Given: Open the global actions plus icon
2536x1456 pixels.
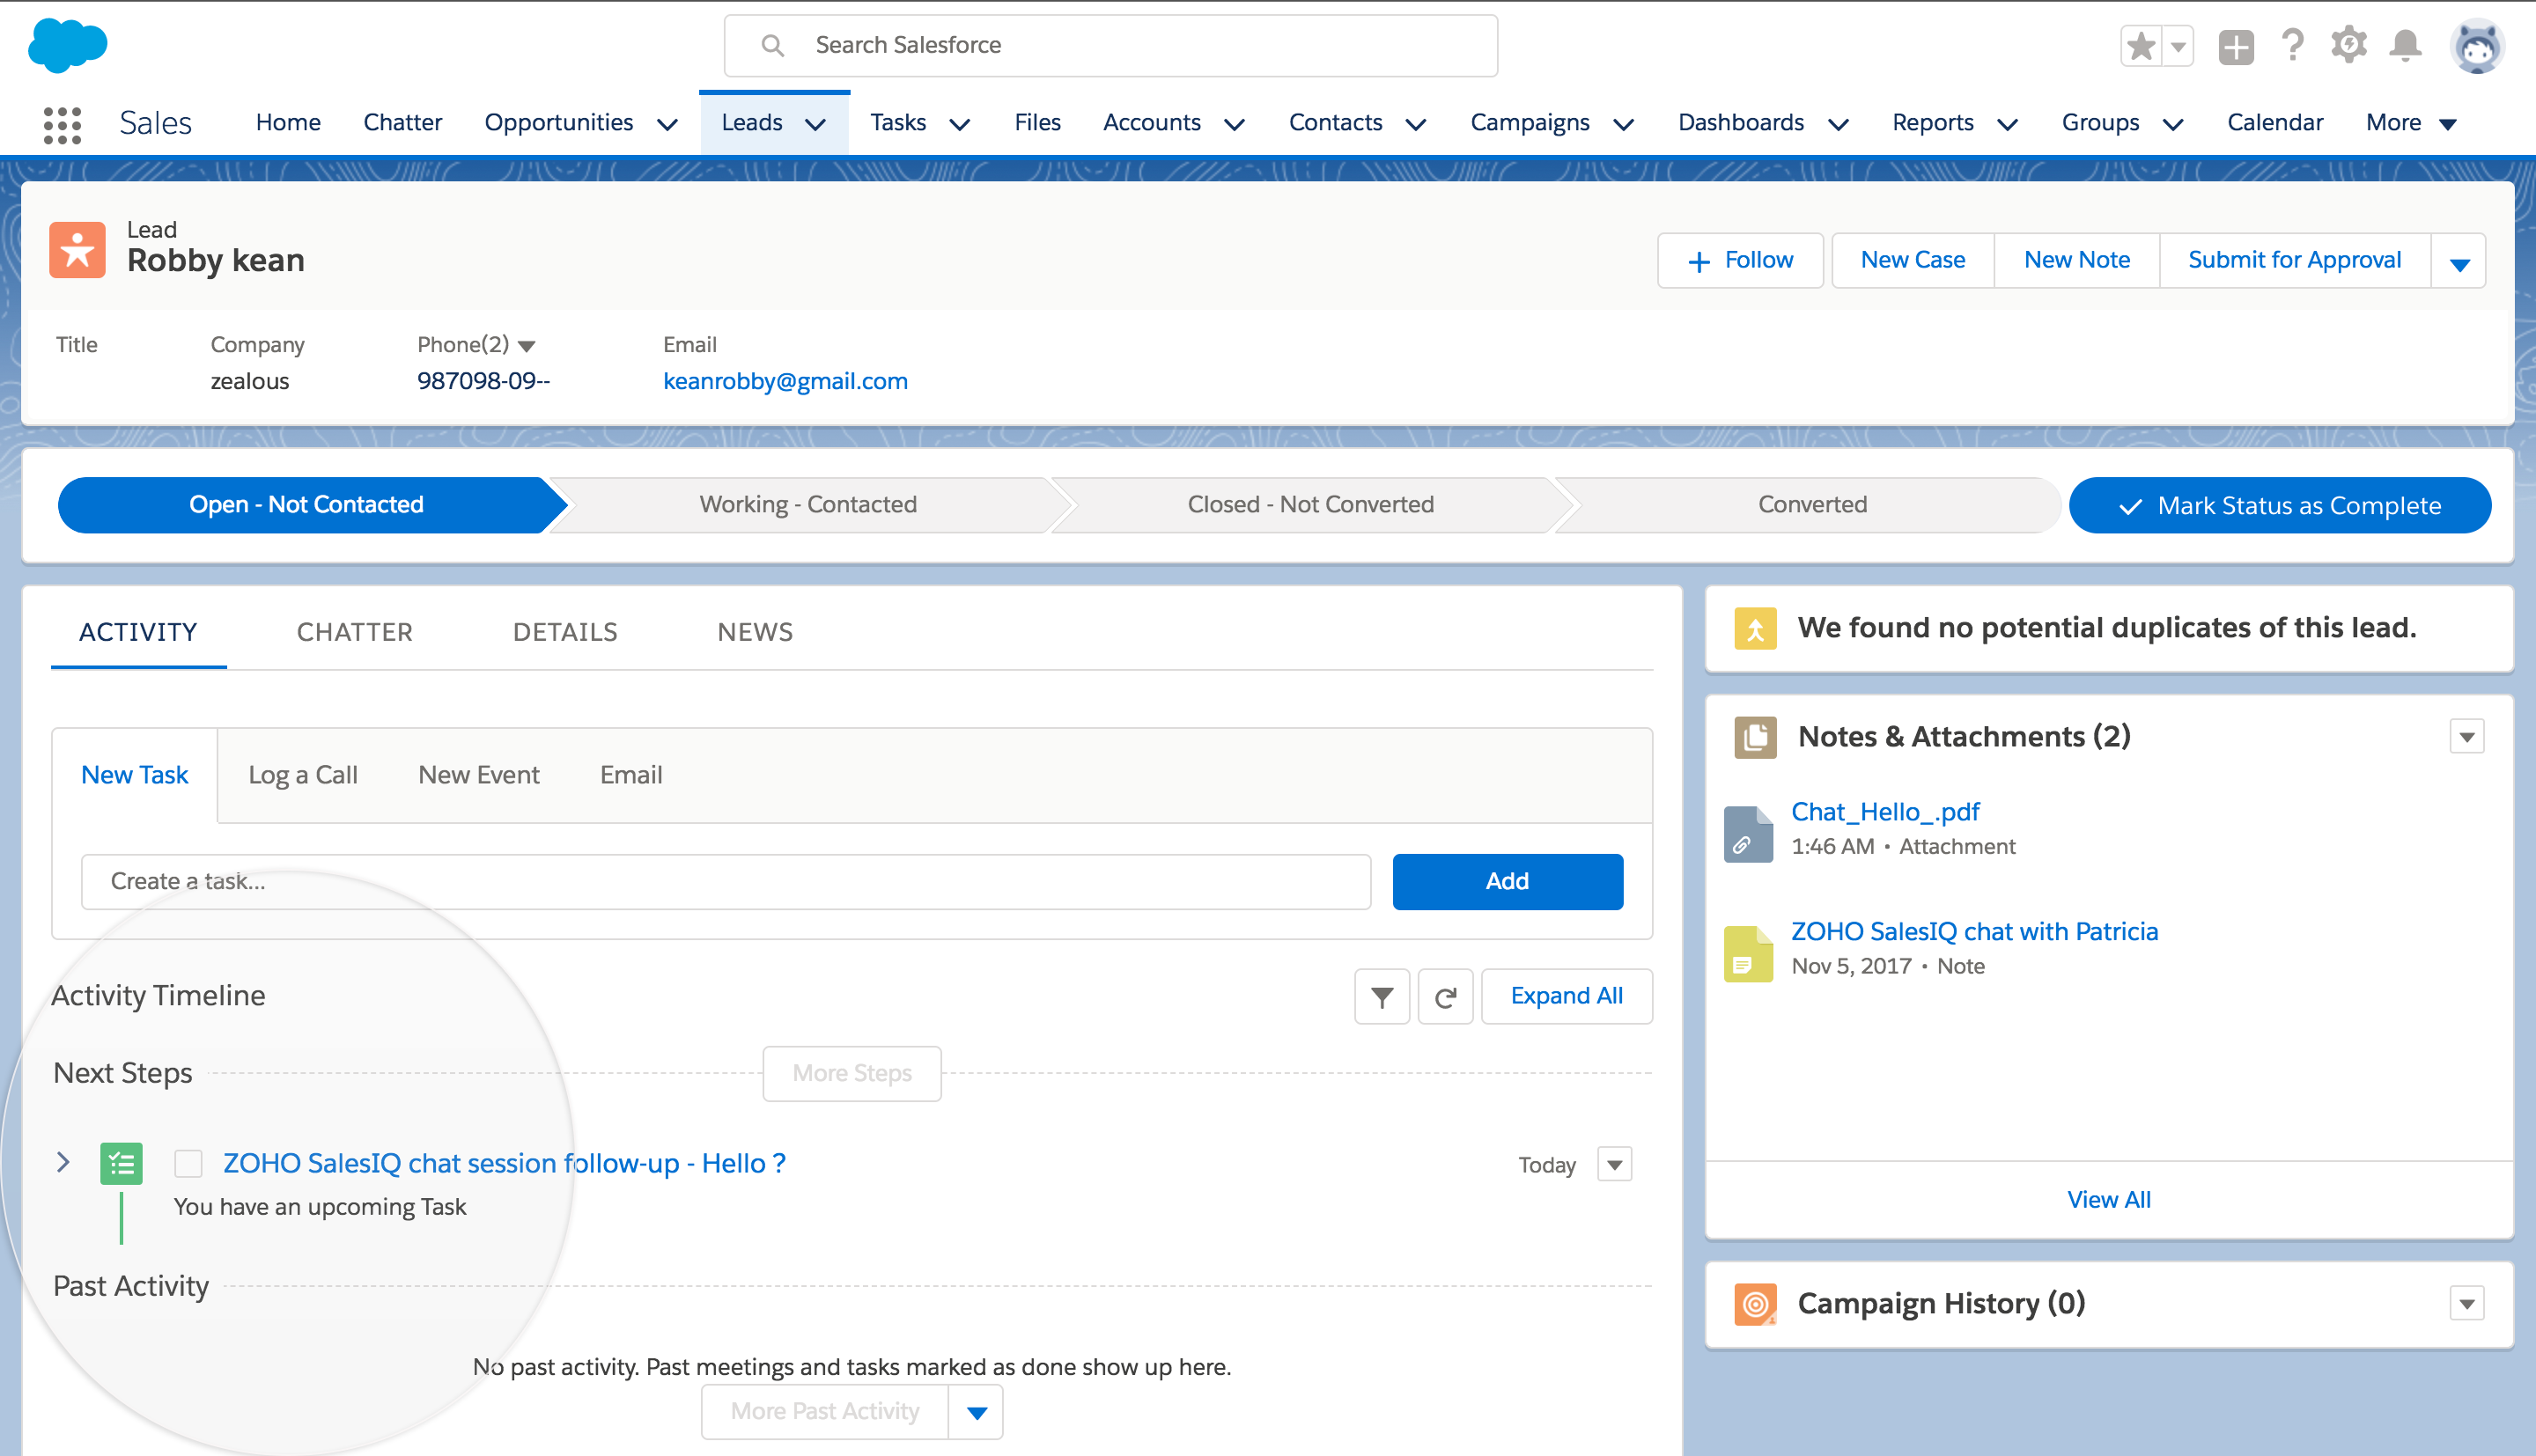Looking at the screenshot, I should click(x=2236, y=46).
